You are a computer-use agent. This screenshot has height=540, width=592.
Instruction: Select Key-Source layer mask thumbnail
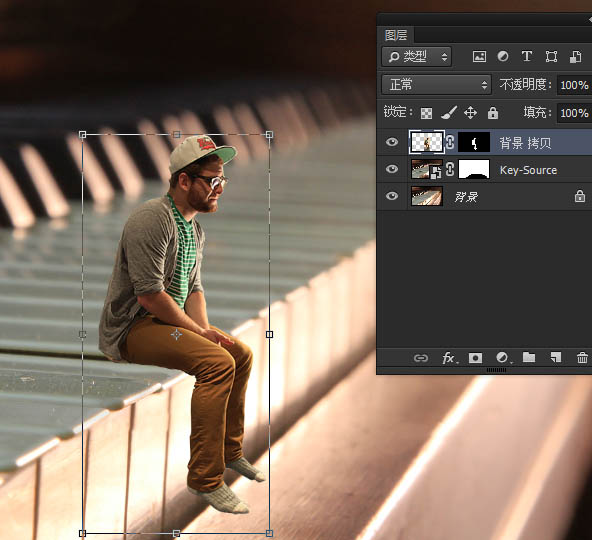click(474, 169)
